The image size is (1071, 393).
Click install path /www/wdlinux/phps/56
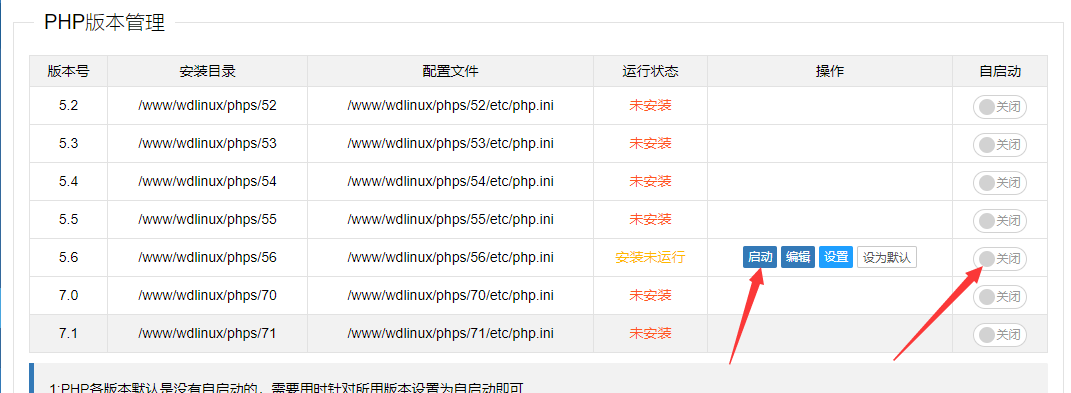click(208, 258)
